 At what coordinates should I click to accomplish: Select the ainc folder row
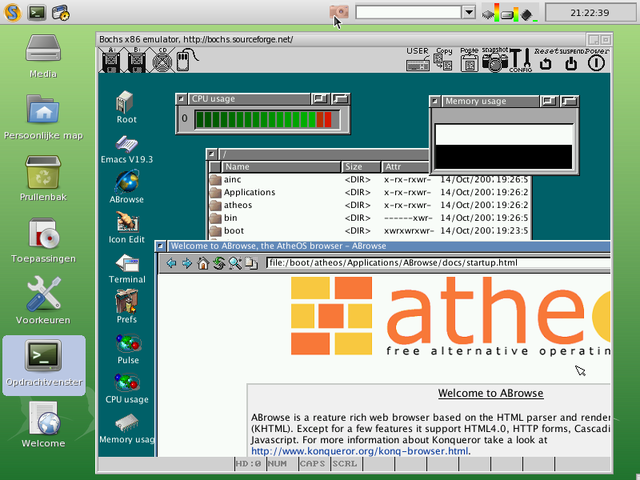369,180
